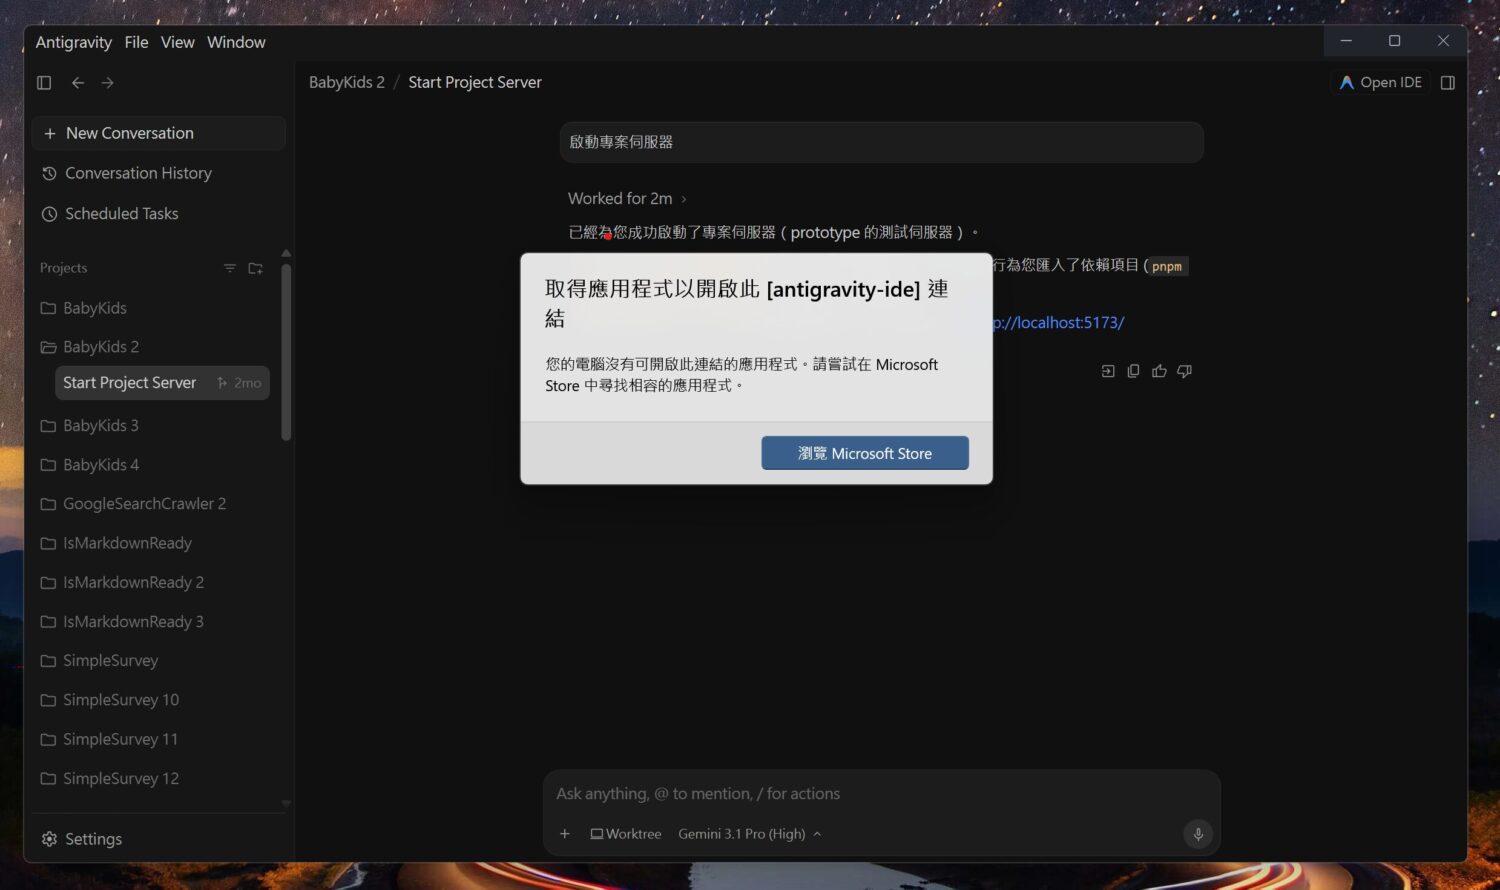Click the thumbs down icon
1500x890 pixels.
tap(1185, 371)
